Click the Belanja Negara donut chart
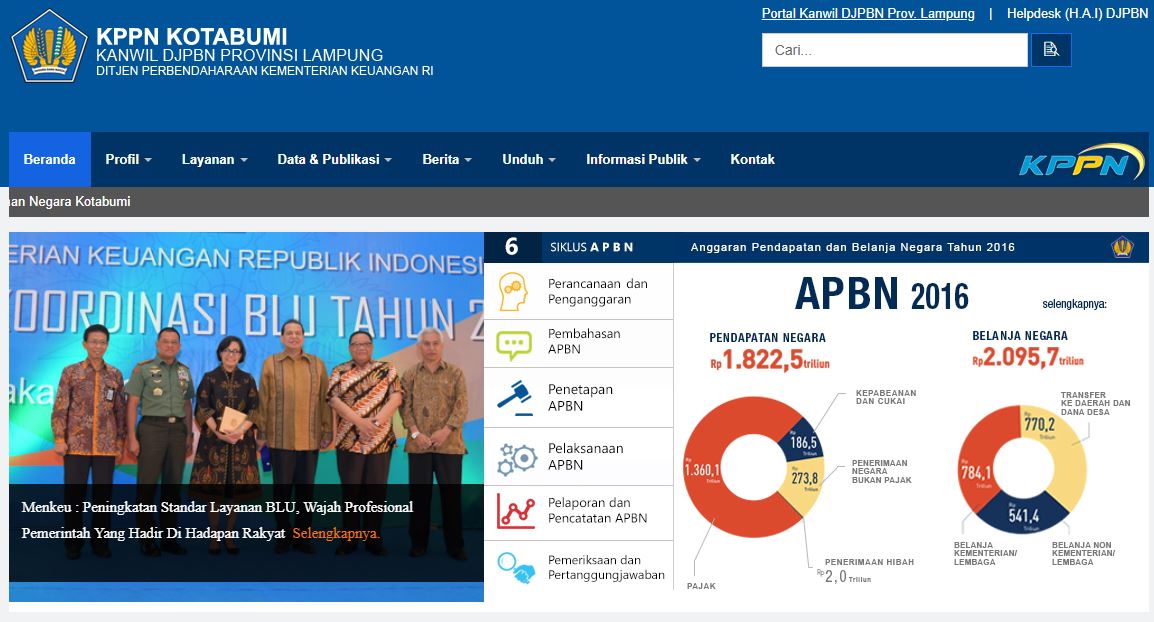This screenshot has width=1154, height=622. coord(1022,468)
